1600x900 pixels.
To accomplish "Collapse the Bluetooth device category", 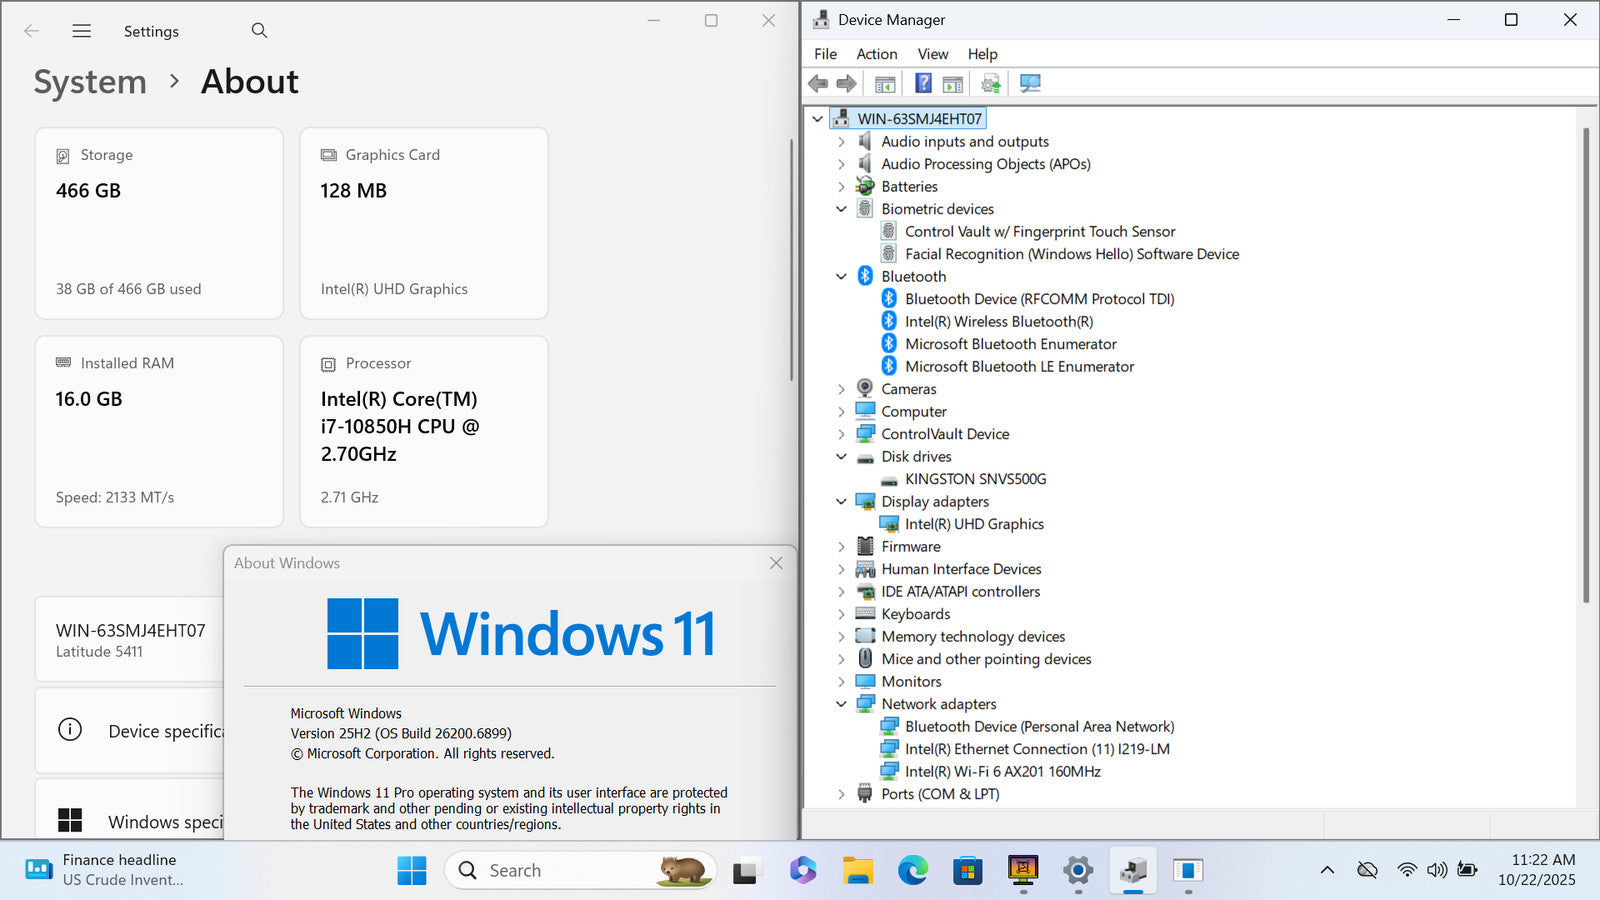I will (841, 277).
